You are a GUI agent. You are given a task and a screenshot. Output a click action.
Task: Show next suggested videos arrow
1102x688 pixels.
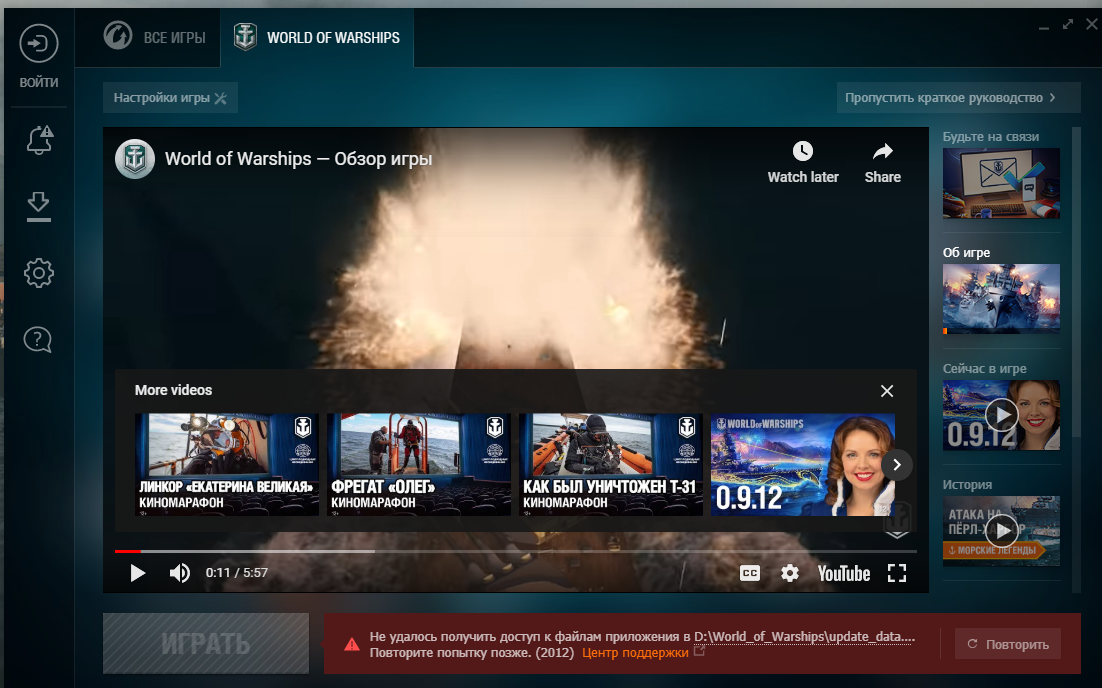897,465
